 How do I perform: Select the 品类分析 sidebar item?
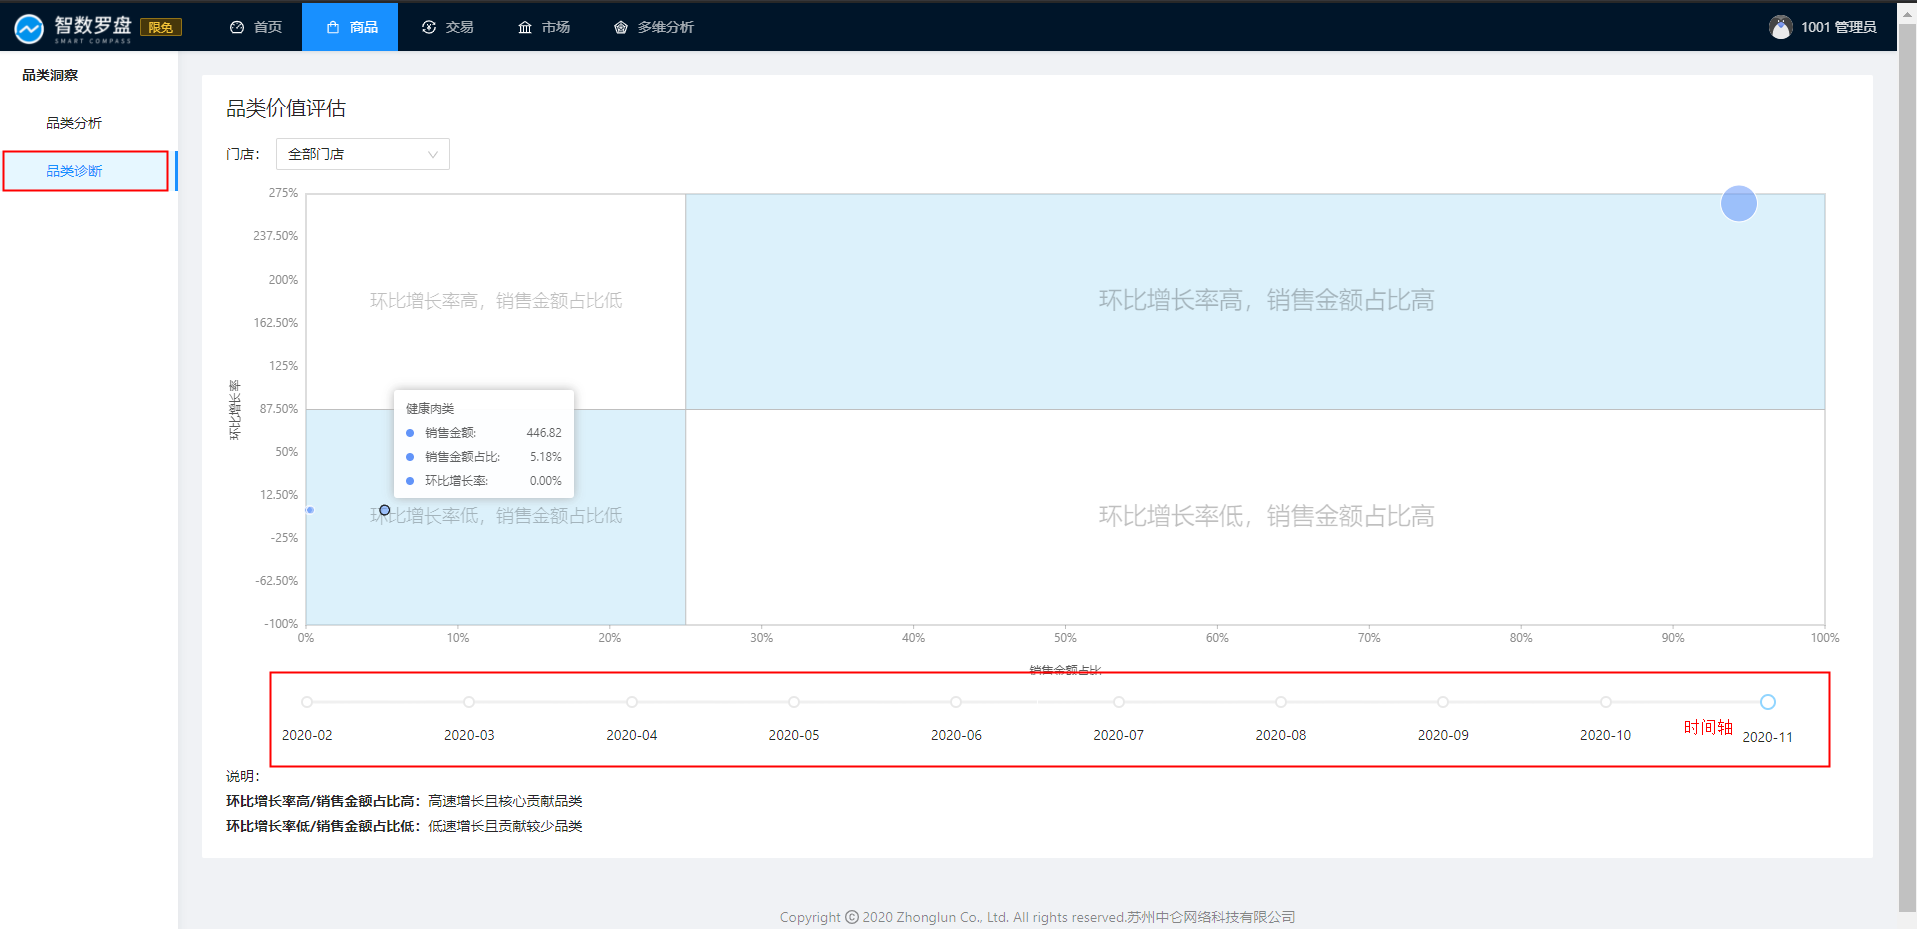[74, 123]
